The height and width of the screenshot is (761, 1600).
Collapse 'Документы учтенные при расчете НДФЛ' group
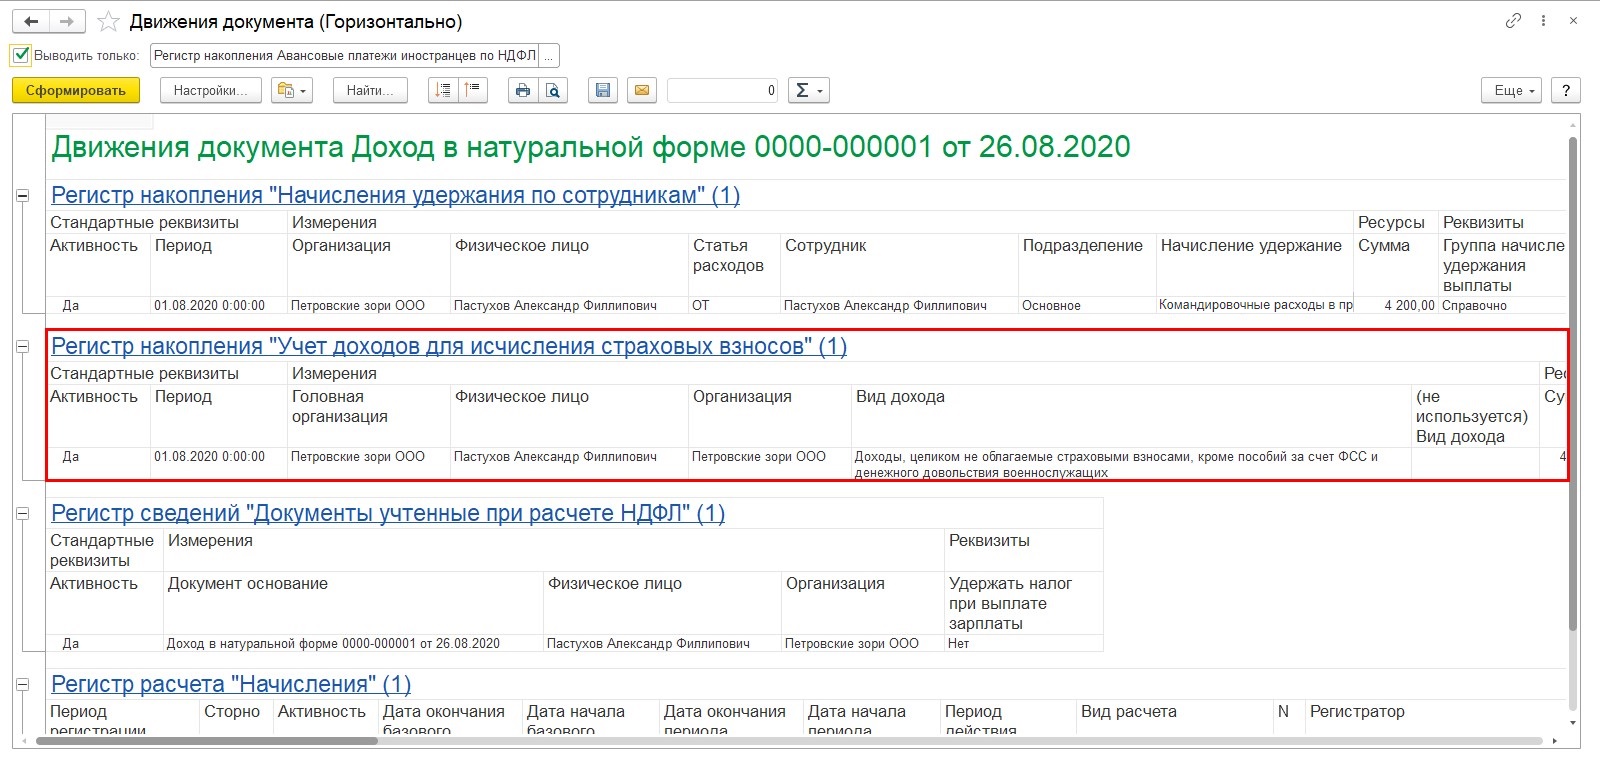tap(22, 514)
